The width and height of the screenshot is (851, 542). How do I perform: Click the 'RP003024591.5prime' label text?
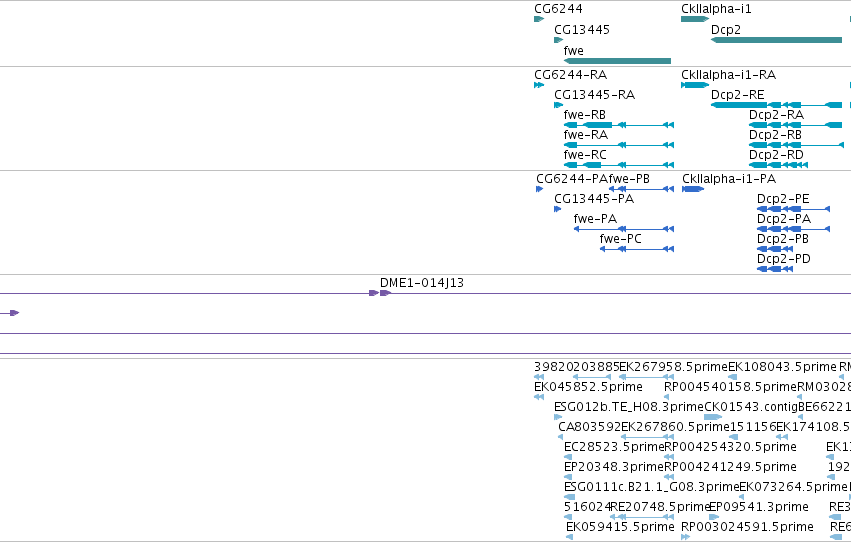pyautogui.click(x=747, y=527)
